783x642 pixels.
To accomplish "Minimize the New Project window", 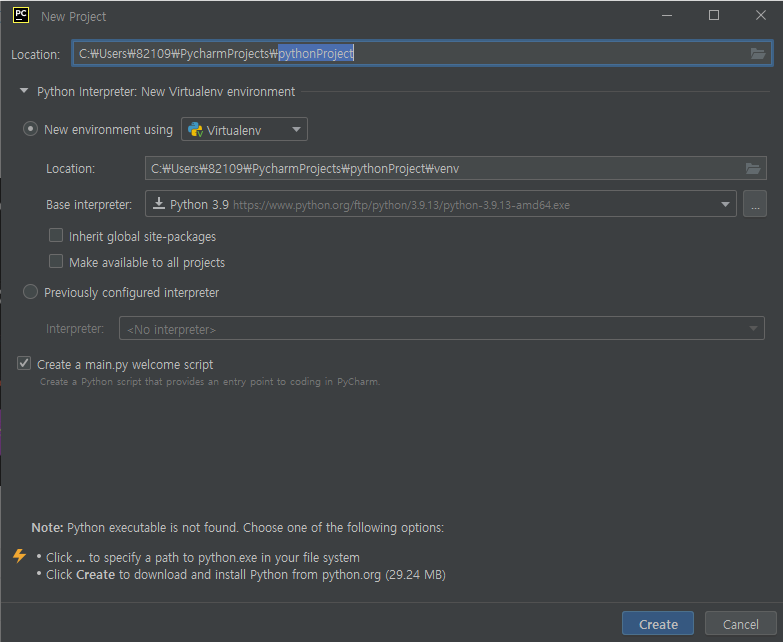I will point(667,15).
